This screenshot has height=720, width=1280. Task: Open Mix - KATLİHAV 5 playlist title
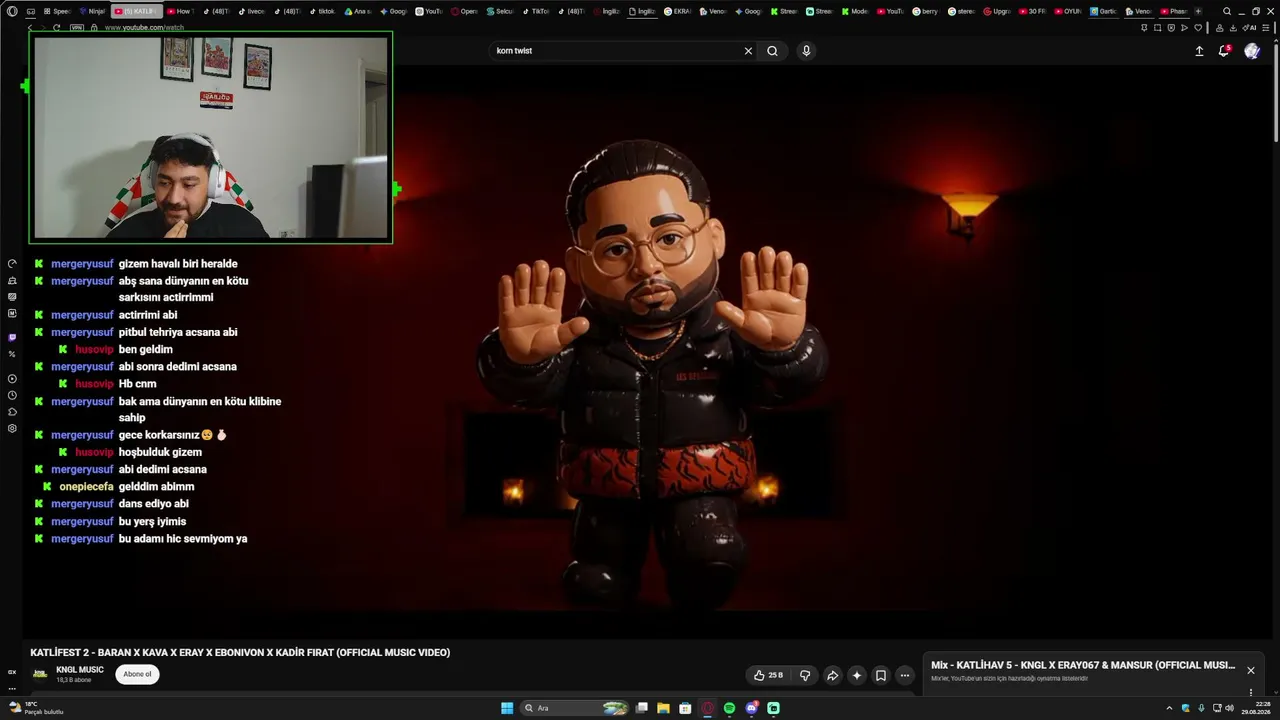[x=1083, y=665]
